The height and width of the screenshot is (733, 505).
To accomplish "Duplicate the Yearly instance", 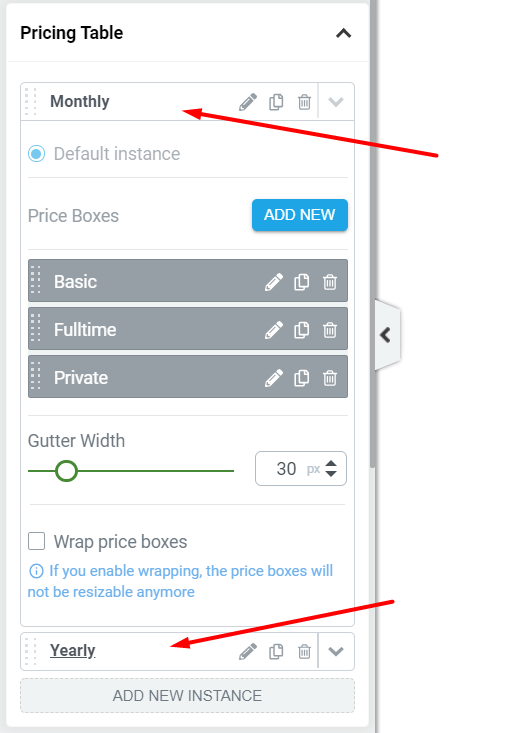I will 276,651.
